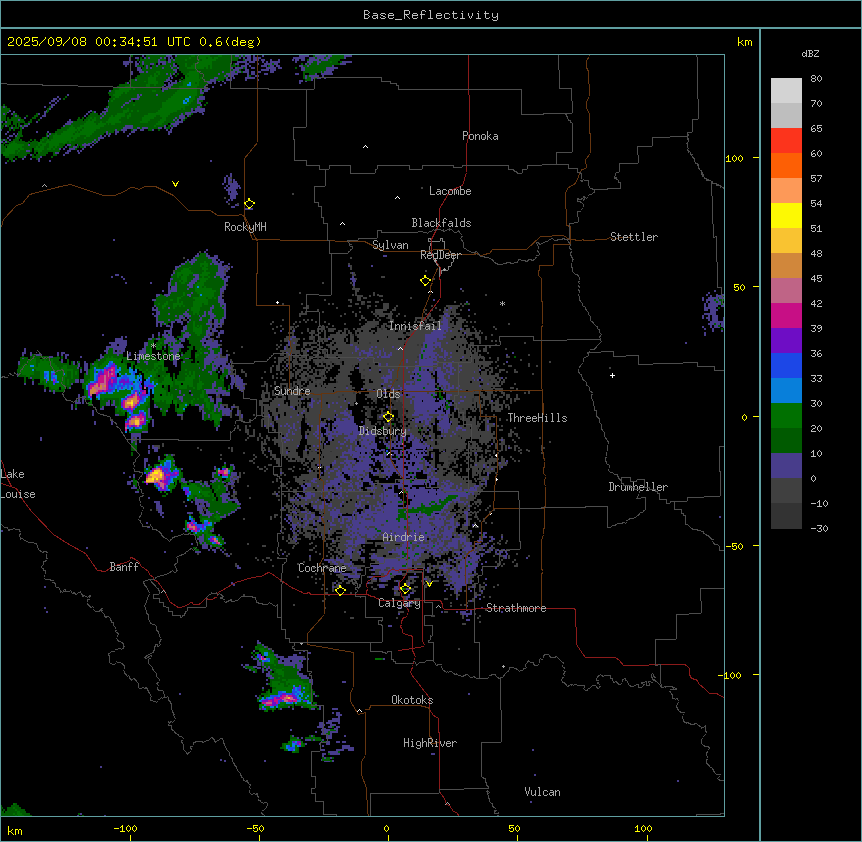
Task: Select the Vulcan label
Action: click(543, 792)
